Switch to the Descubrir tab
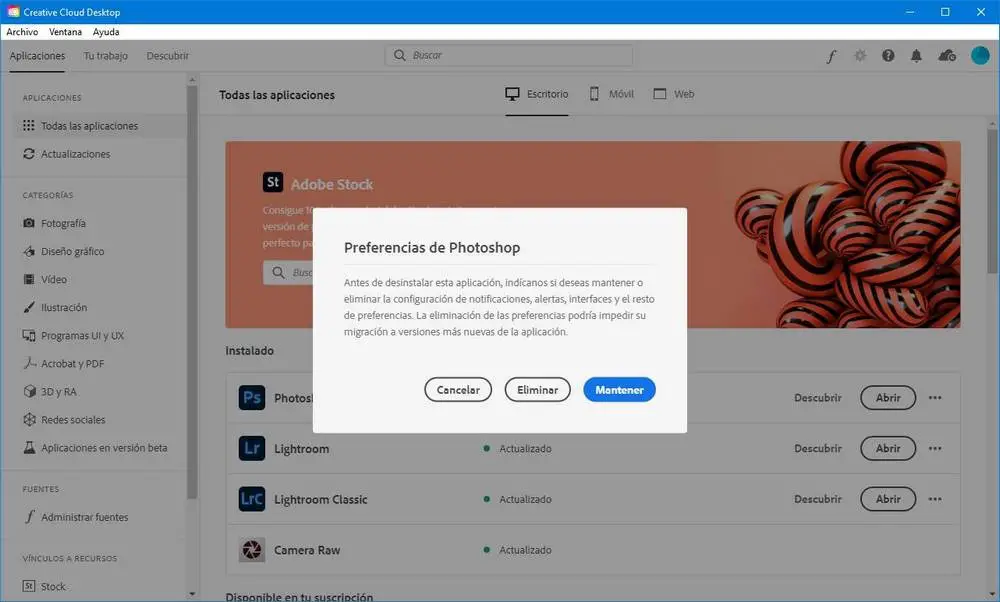1000x602 pixels. (168, 56)
